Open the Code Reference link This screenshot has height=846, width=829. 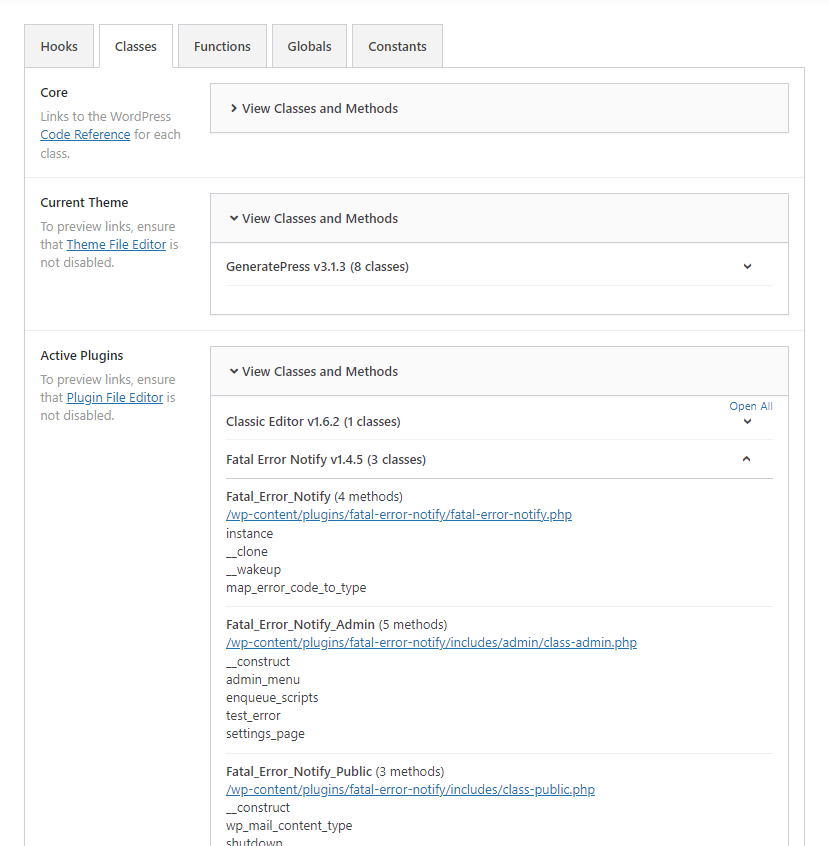pos(85,135)
